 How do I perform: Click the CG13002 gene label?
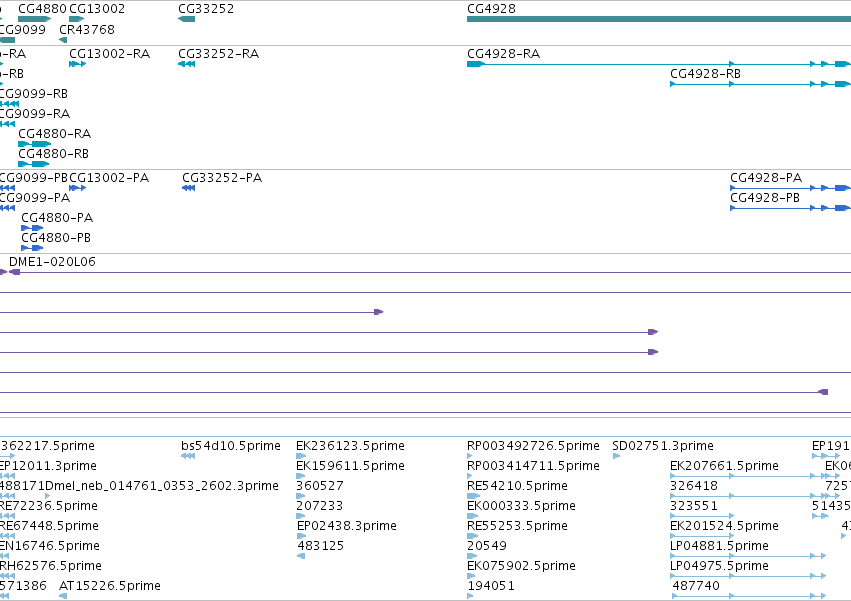point(97,9)
